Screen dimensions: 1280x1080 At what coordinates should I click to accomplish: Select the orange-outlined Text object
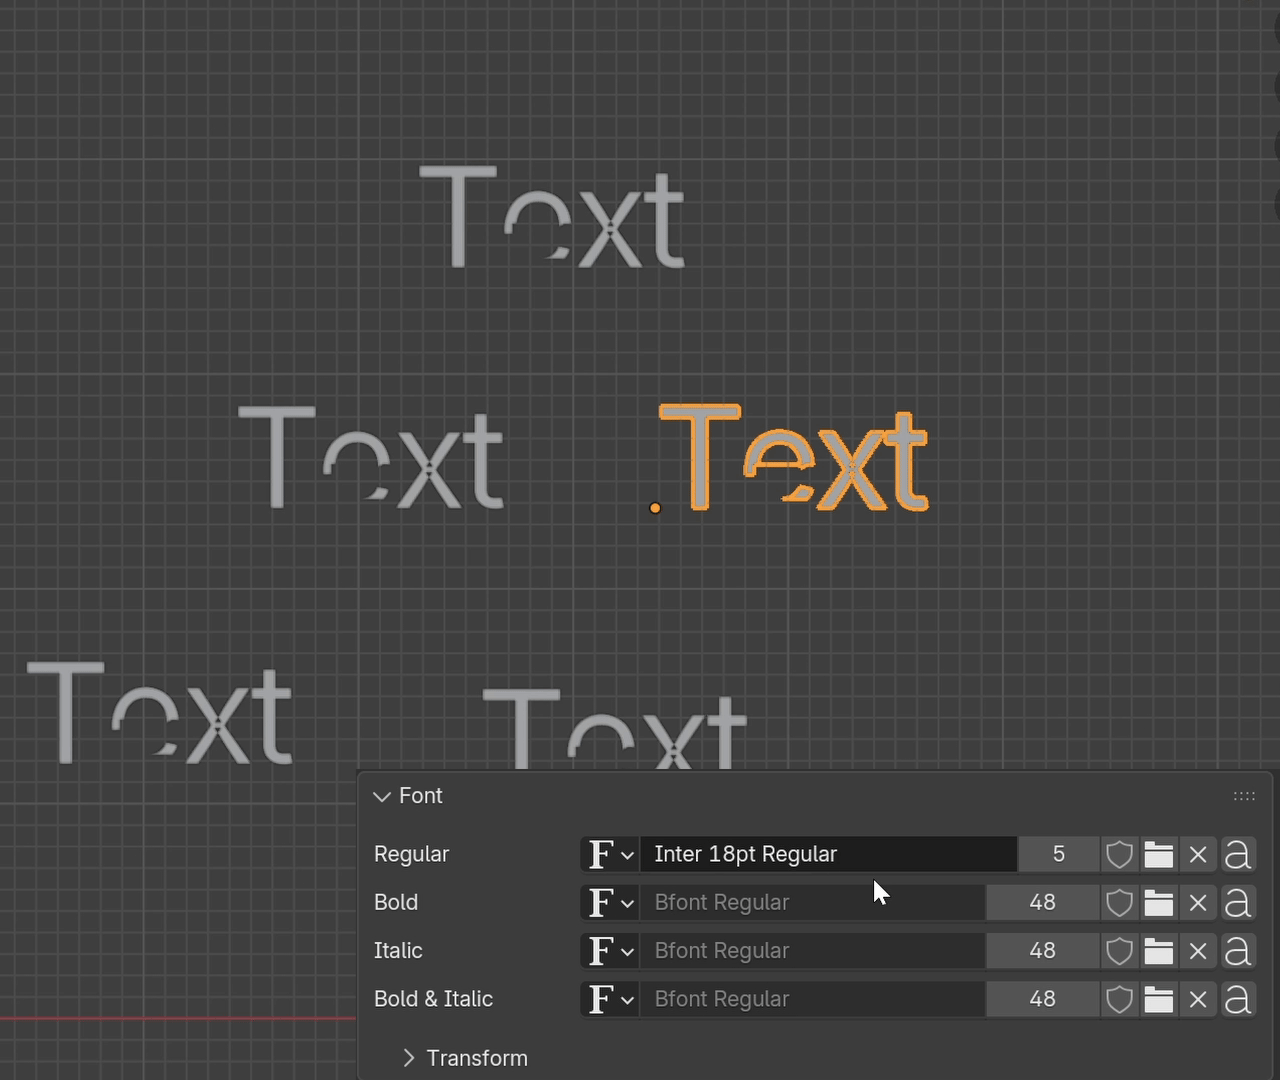pyautogui.click(x=795, y=458)
